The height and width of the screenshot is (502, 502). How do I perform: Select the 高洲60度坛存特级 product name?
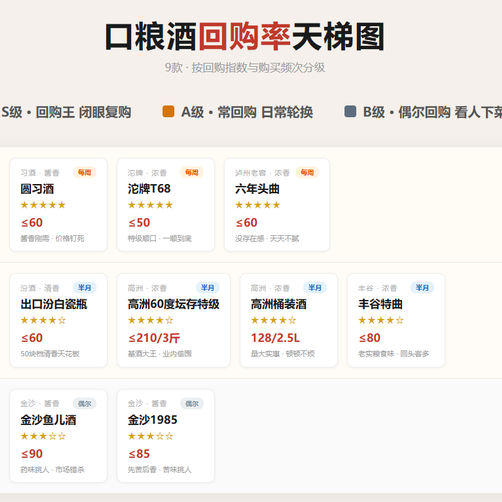click(173, 304)
